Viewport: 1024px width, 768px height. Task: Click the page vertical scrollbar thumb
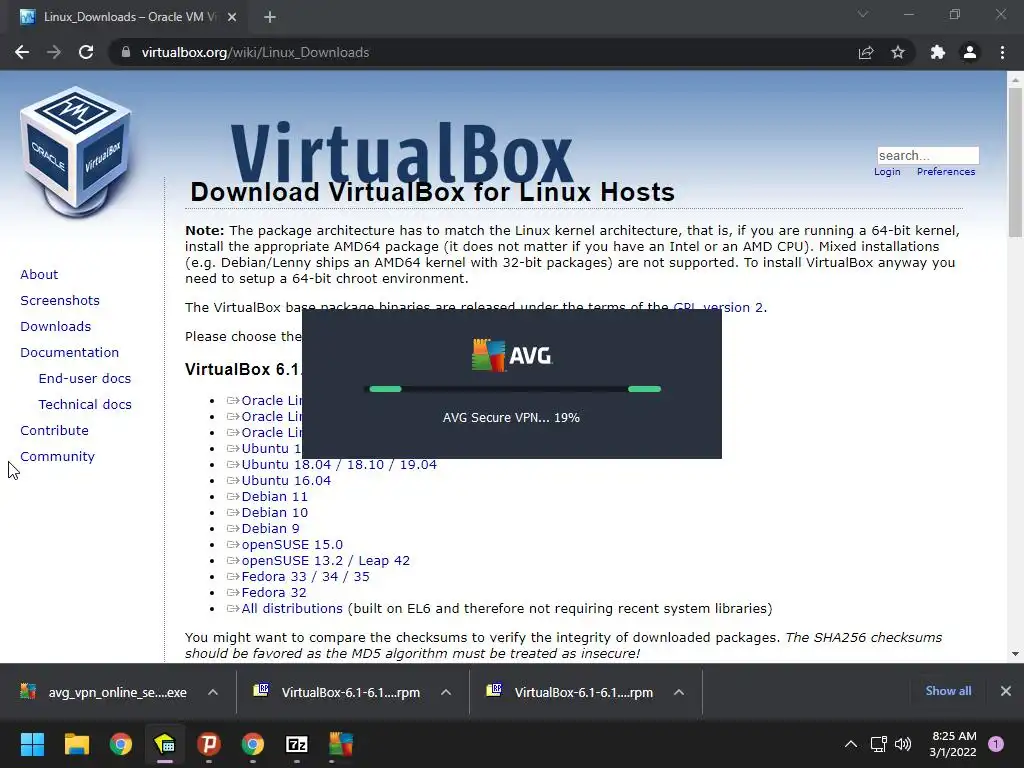pos(1015,161)
